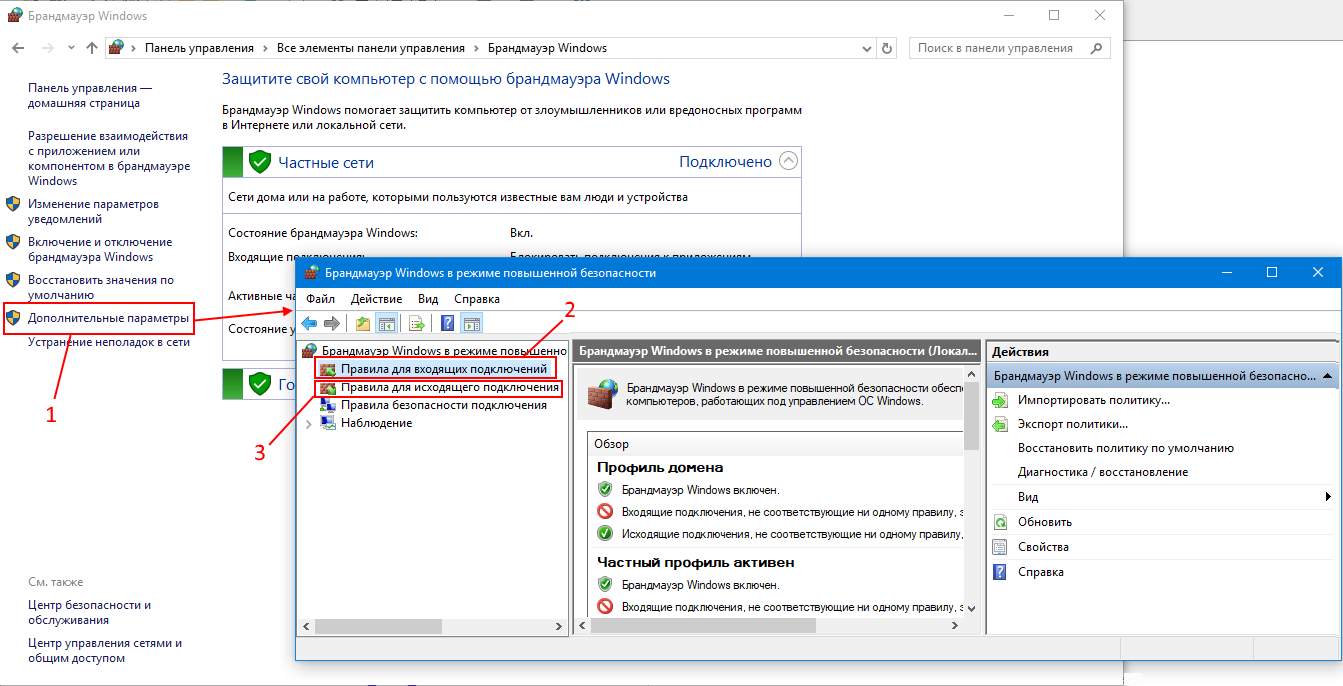Image resolution: width=1343 pixels, height=686 pixels.
Task: Click the blue Help question mark toolbar icon
Action: [447, 323]
